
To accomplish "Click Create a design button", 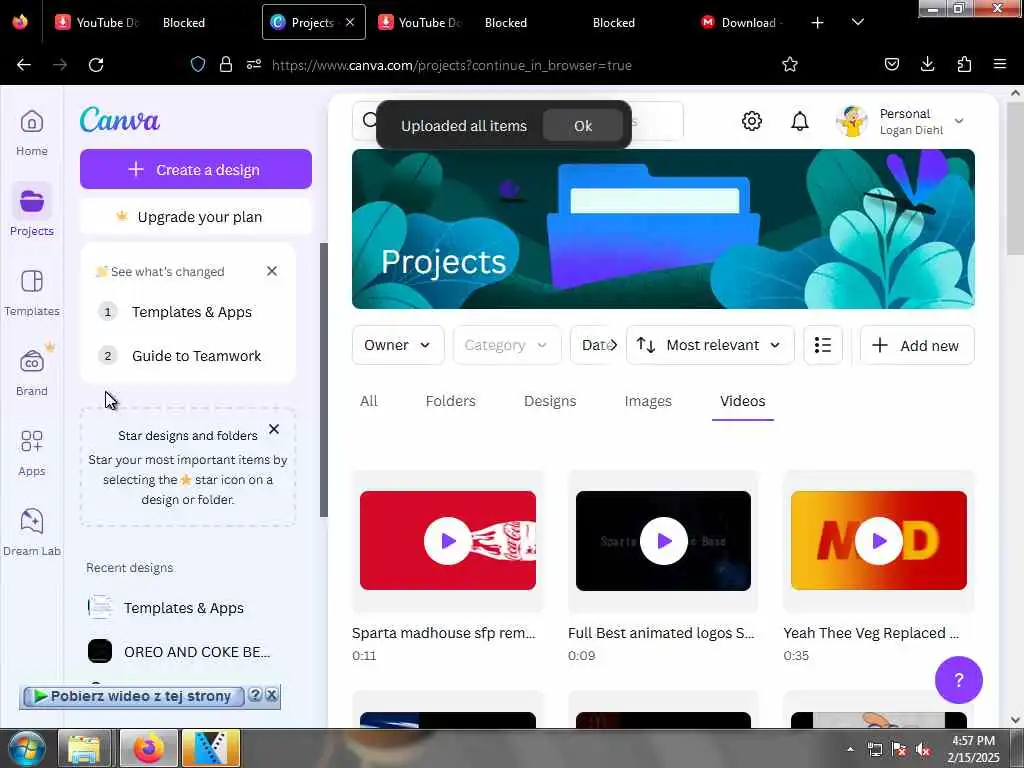I will point(196,169).
